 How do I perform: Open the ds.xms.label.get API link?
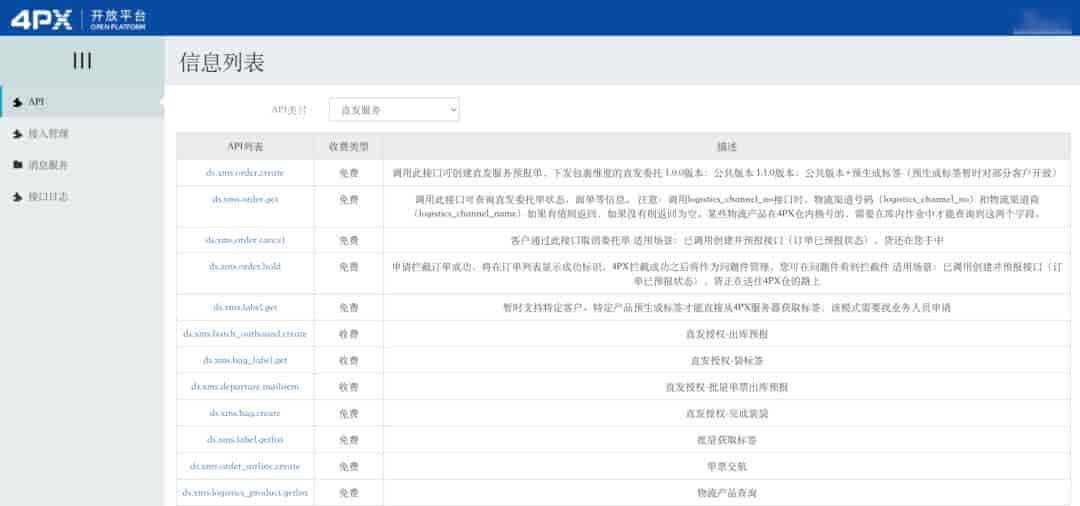245,308
